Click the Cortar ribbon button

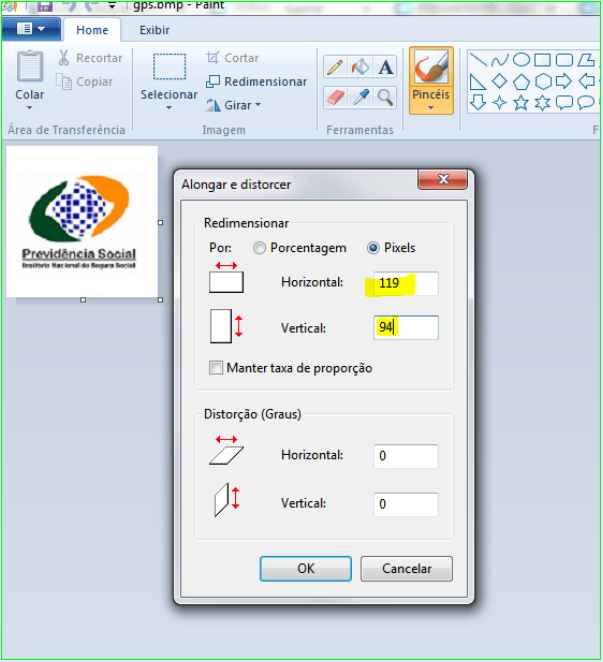point(233,58)
